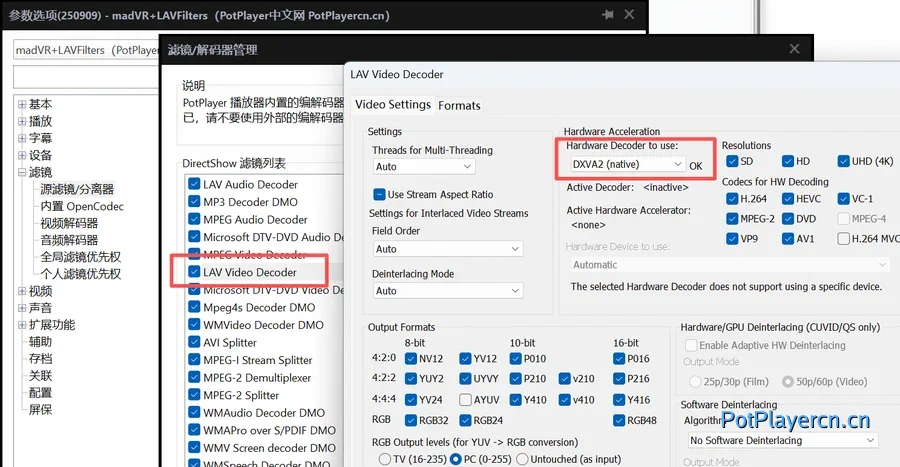Open 配置 settings in the tree

(x=40, y=392)
